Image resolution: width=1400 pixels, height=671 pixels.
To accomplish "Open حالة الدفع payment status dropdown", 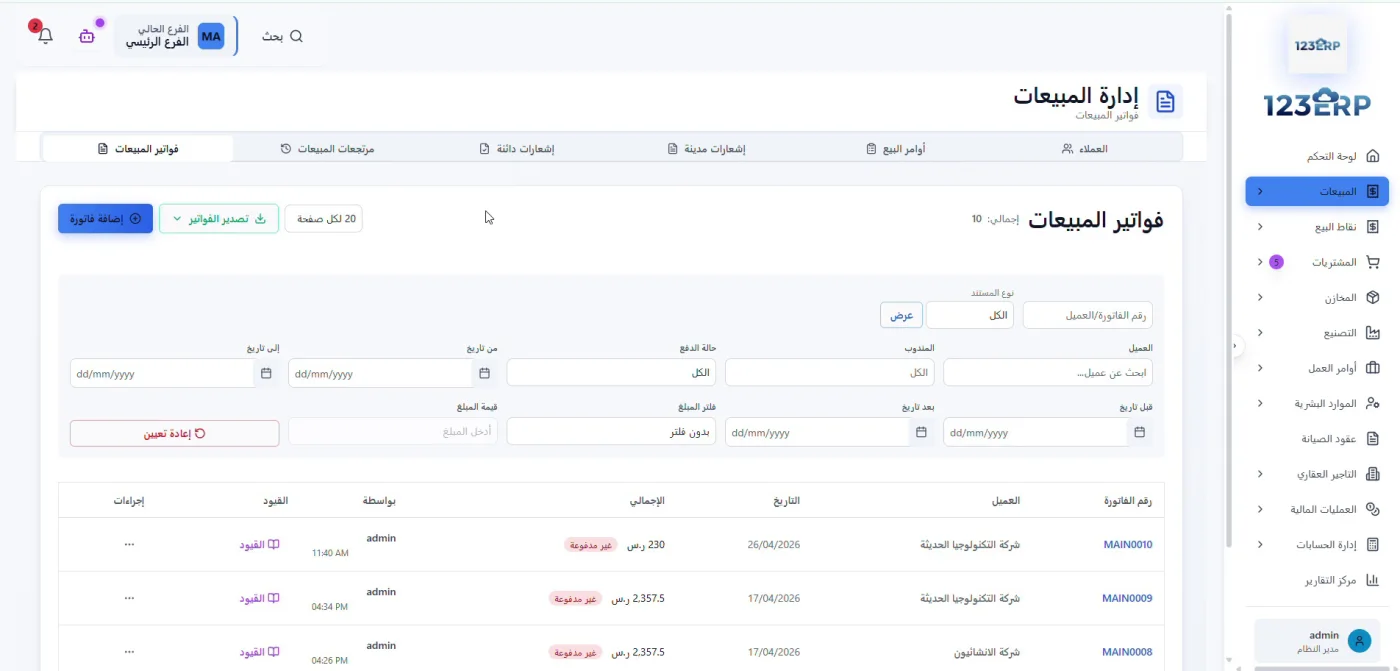I will tap(611, 373).
